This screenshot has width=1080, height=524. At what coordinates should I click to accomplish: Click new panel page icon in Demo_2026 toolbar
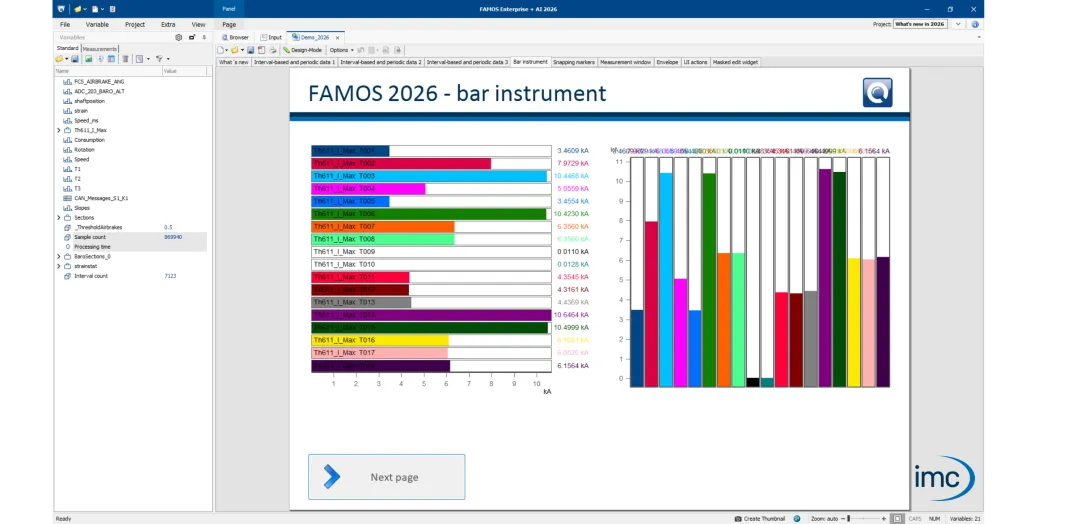point(221,50)
